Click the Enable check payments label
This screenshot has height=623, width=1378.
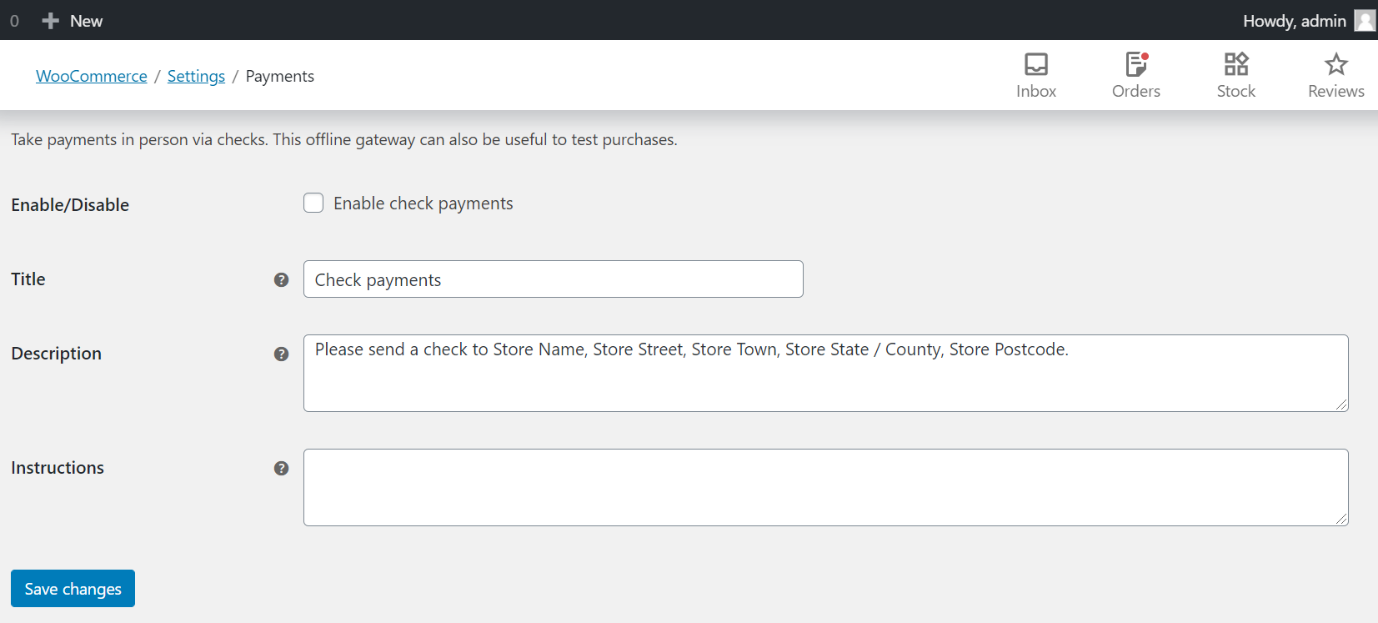click(423, 204)
